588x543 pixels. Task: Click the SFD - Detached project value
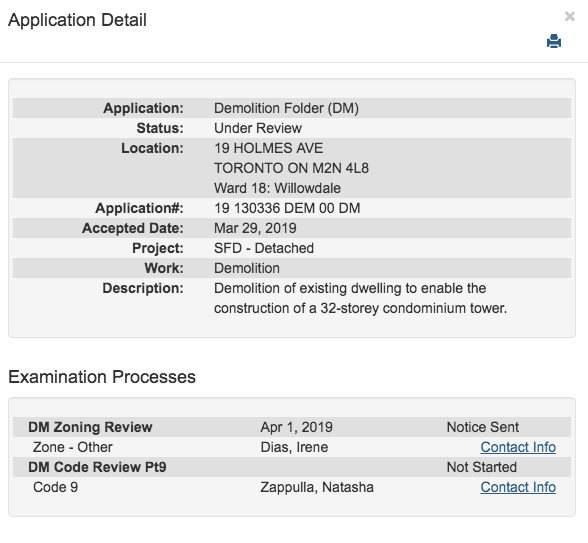(264, 248)
